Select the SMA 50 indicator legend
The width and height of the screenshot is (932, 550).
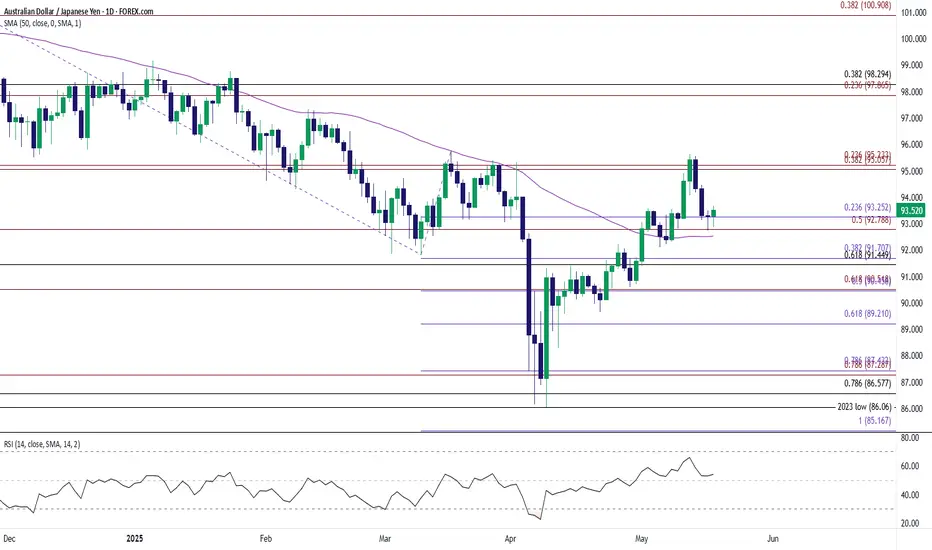coord(42,23)
